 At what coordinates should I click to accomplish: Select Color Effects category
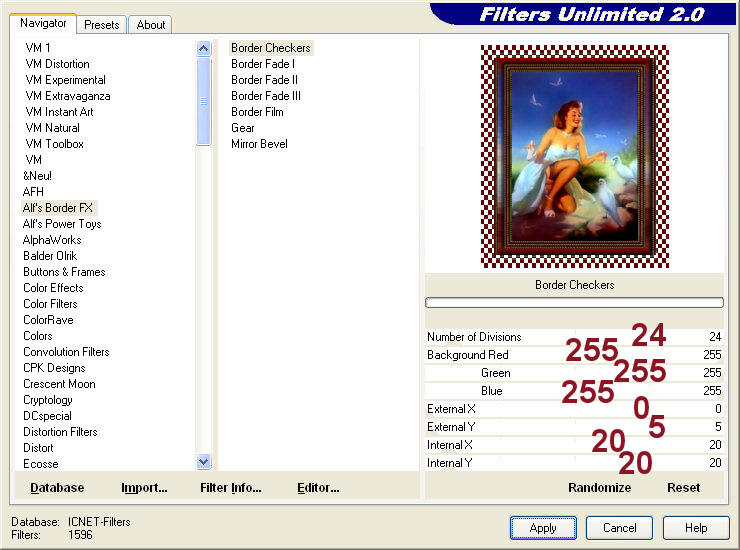coord(53,288)
